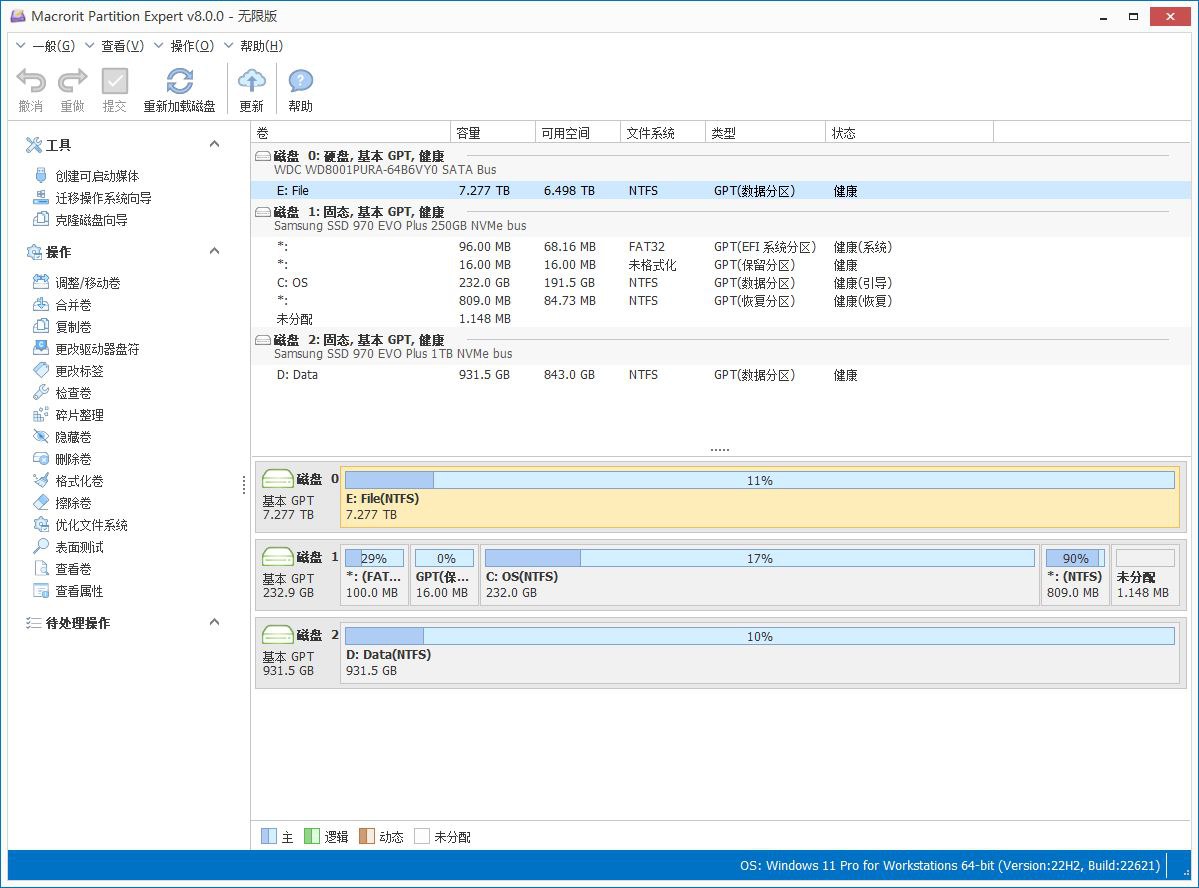Select 更改标签 operation icon

coord(41,370)
